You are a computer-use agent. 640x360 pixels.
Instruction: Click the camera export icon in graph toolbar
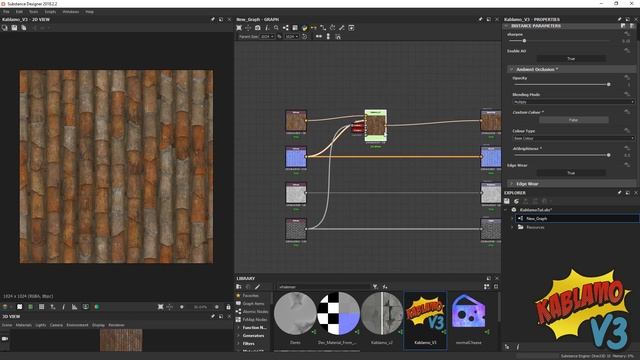pyautogui.click(x=258, y=28)
